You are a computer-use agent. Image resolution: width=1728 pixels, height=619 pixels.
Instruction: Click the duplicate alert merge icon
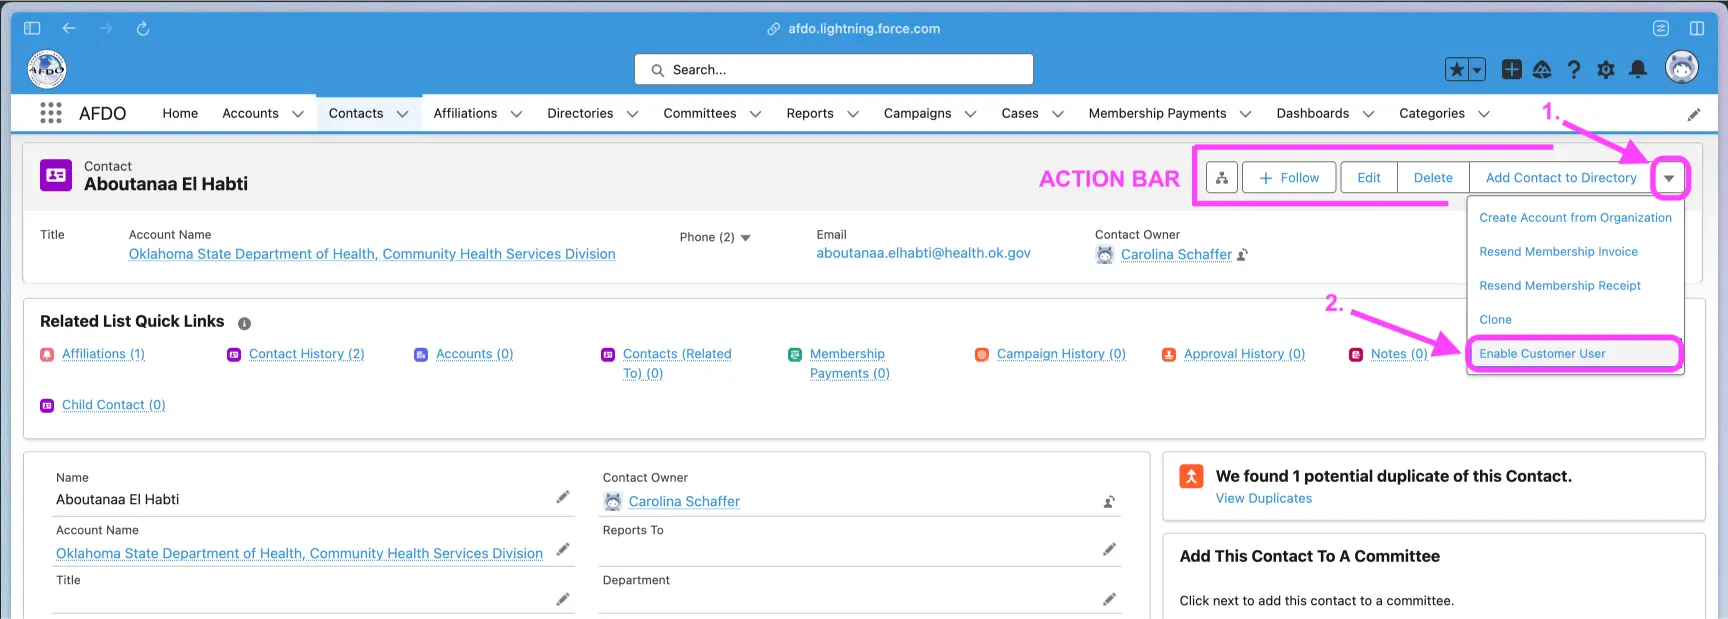(1191, 476)
